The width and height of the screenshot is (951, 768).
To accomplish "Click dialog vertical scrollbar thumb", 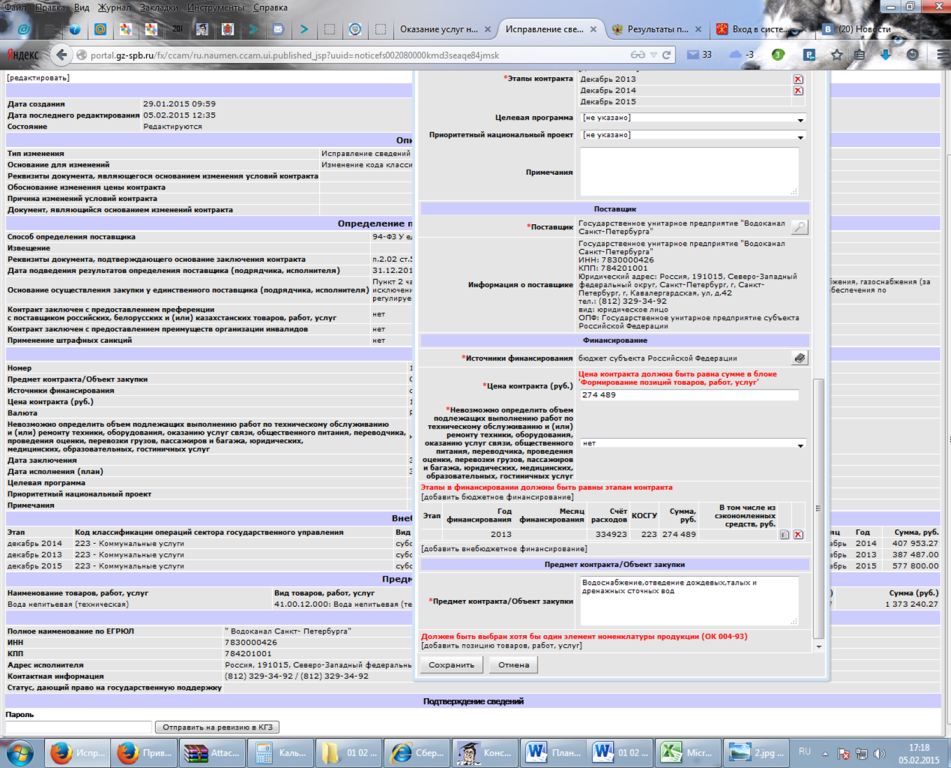I will pos(818,508).
